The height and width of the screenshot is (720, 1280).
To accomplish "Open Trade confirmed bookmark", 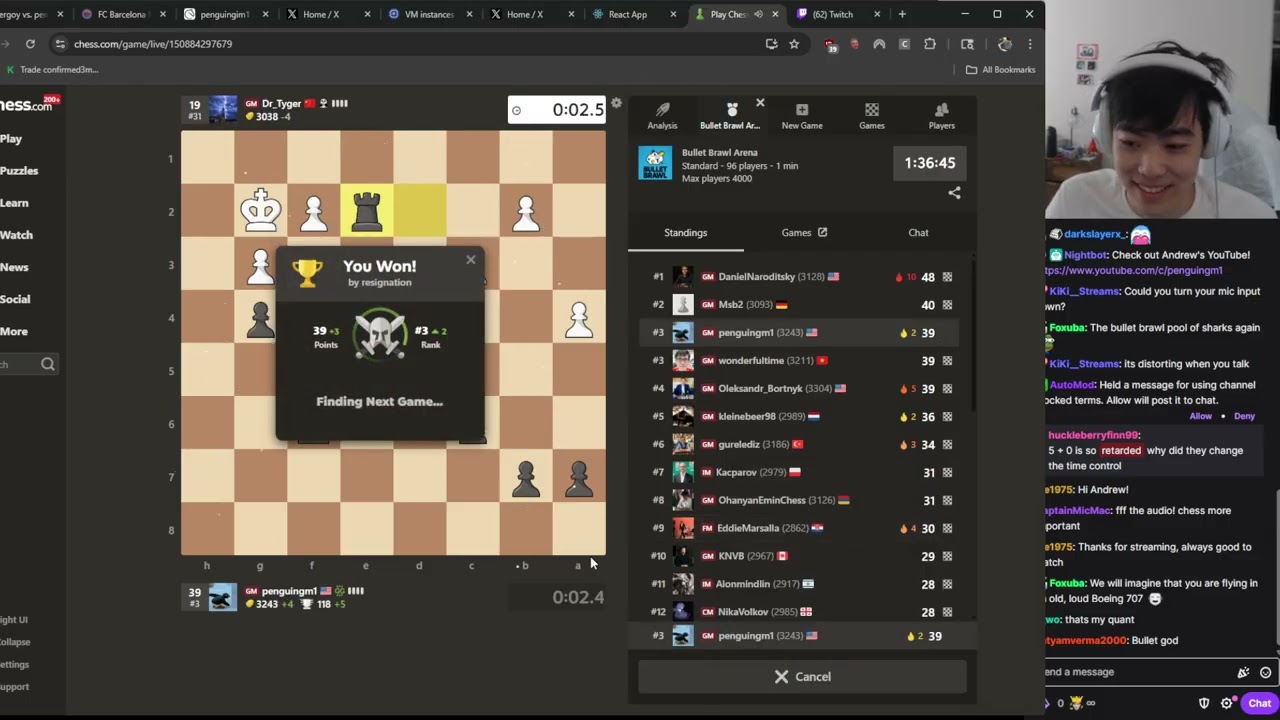I will click(52, 70).
